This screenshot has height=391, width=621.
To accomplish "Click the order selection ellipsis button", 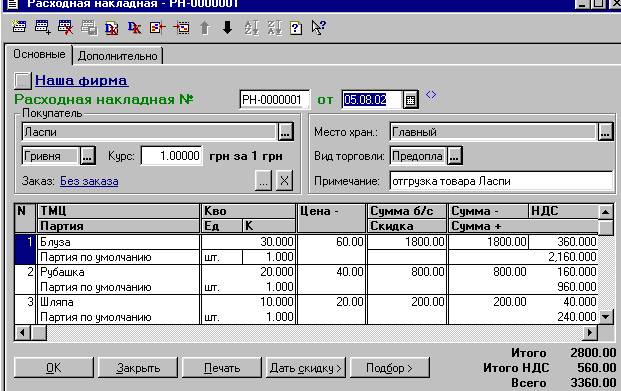I will [263, 181].
